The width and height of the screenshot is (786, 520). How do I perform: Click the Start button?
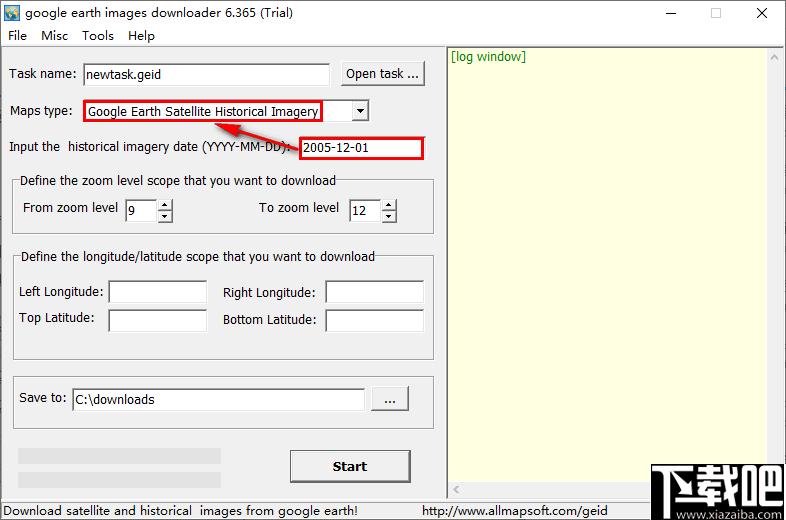[350, 466]
